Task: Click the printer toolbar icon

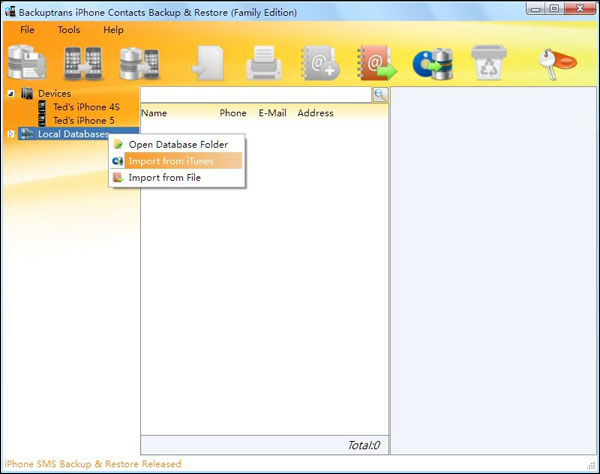Action: [x=264, y=62]
